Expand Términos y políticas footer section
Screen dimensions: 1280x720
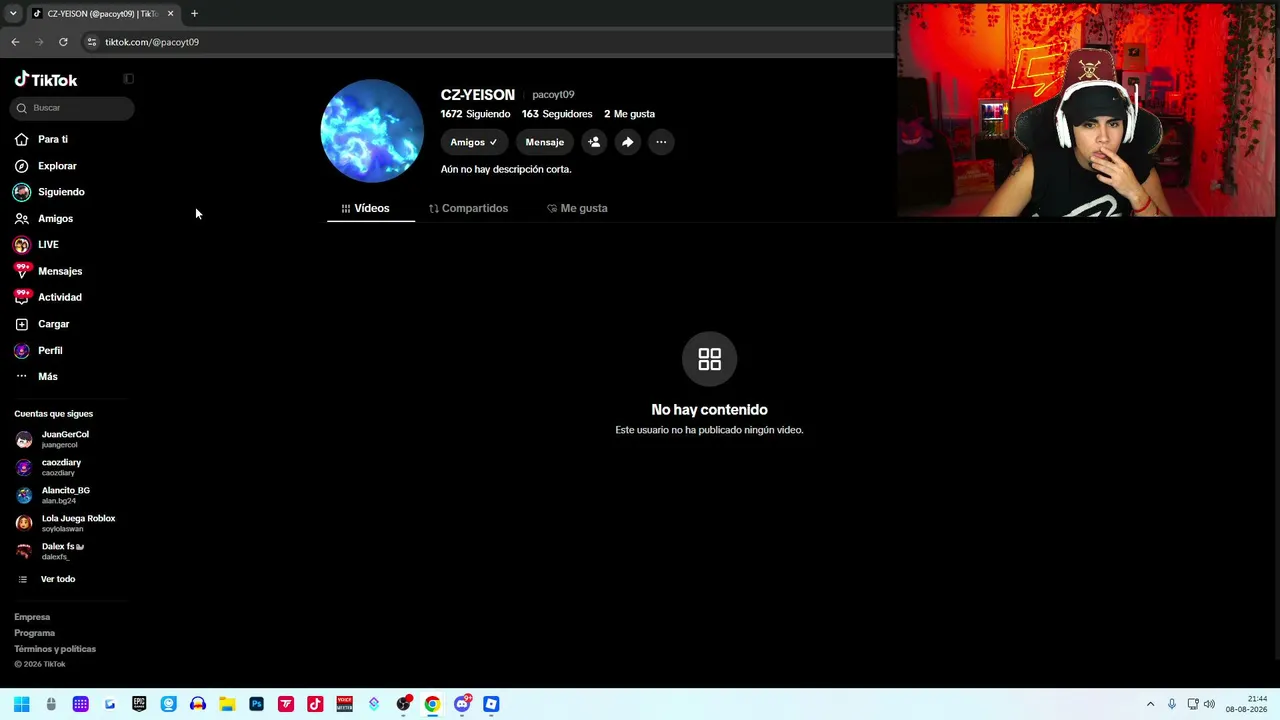55,649
